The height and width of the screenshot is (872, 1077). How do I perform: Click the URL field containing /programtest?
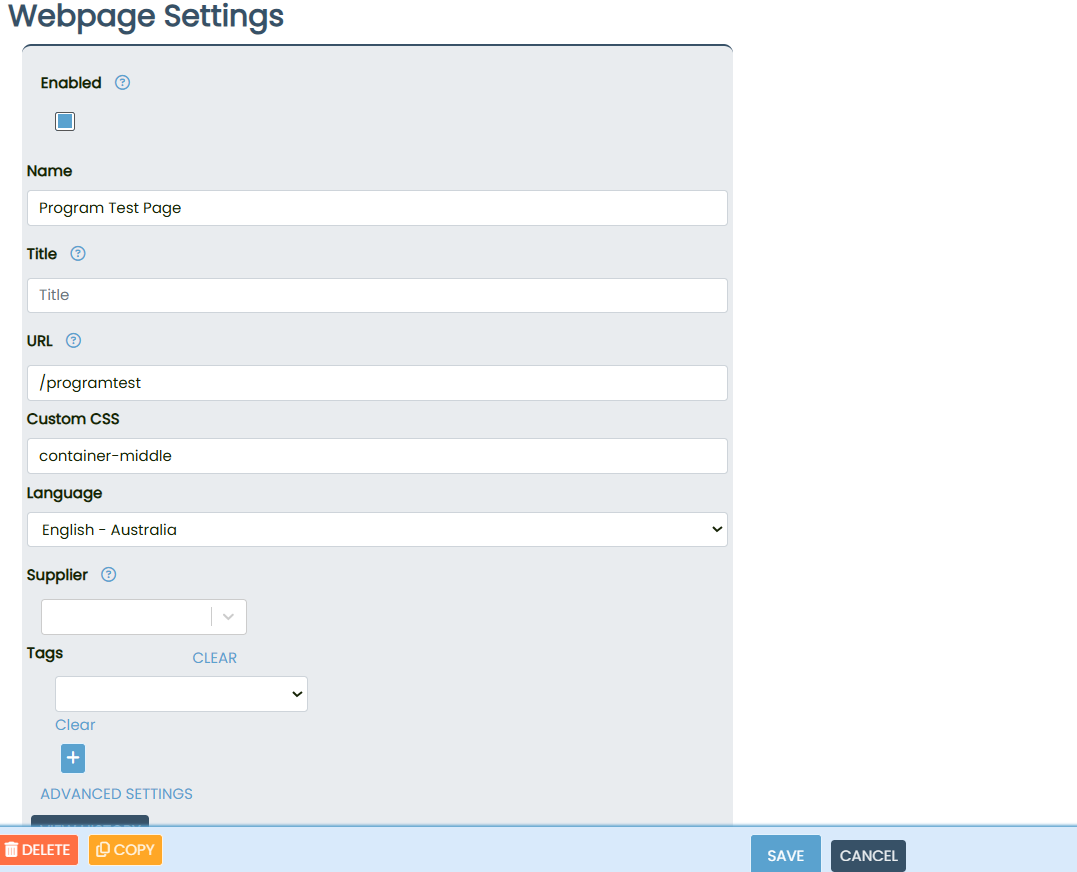pyautogui.click(x=377, y=383)
